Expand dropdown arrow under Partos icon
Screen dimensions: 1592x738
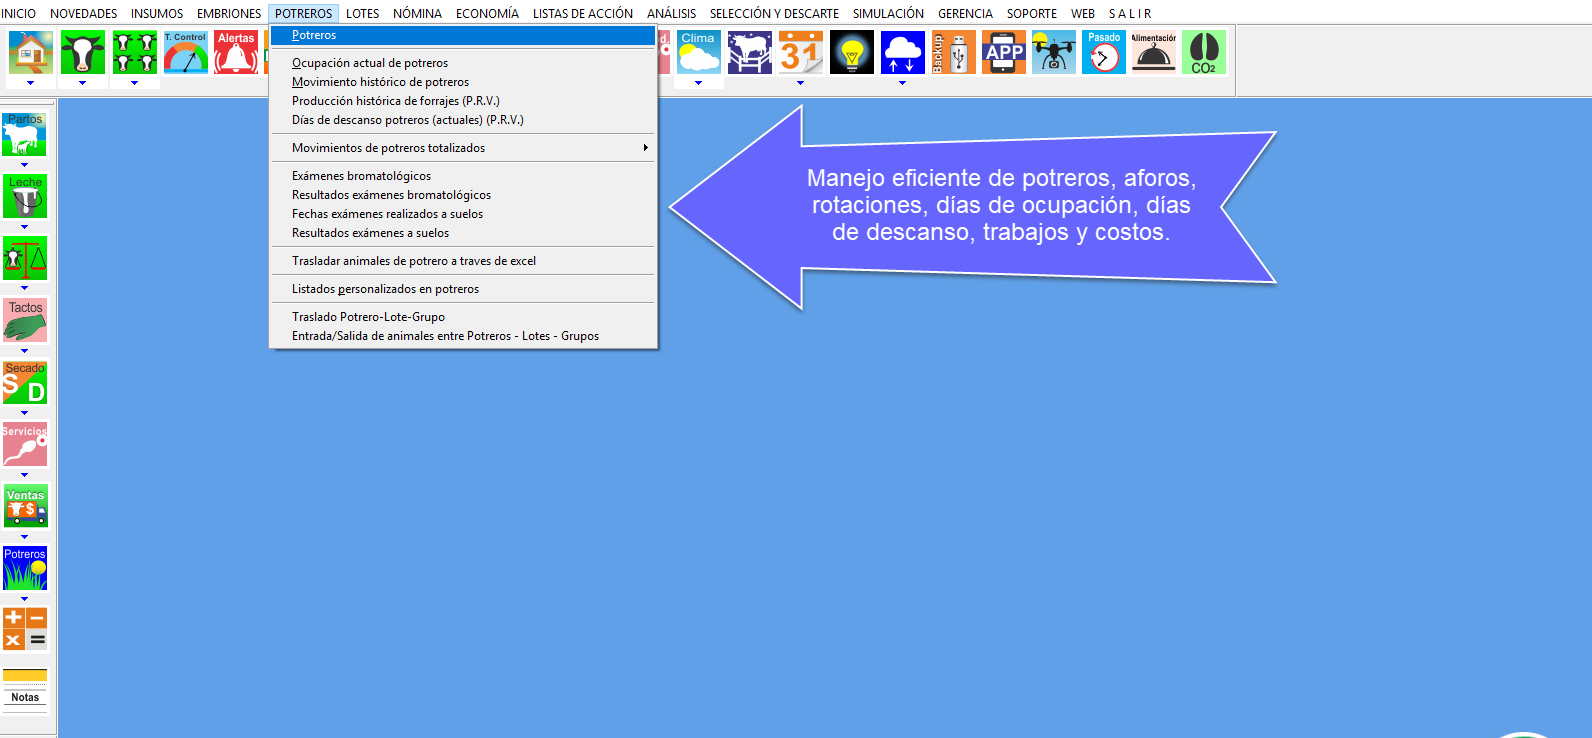coord(25,165)
